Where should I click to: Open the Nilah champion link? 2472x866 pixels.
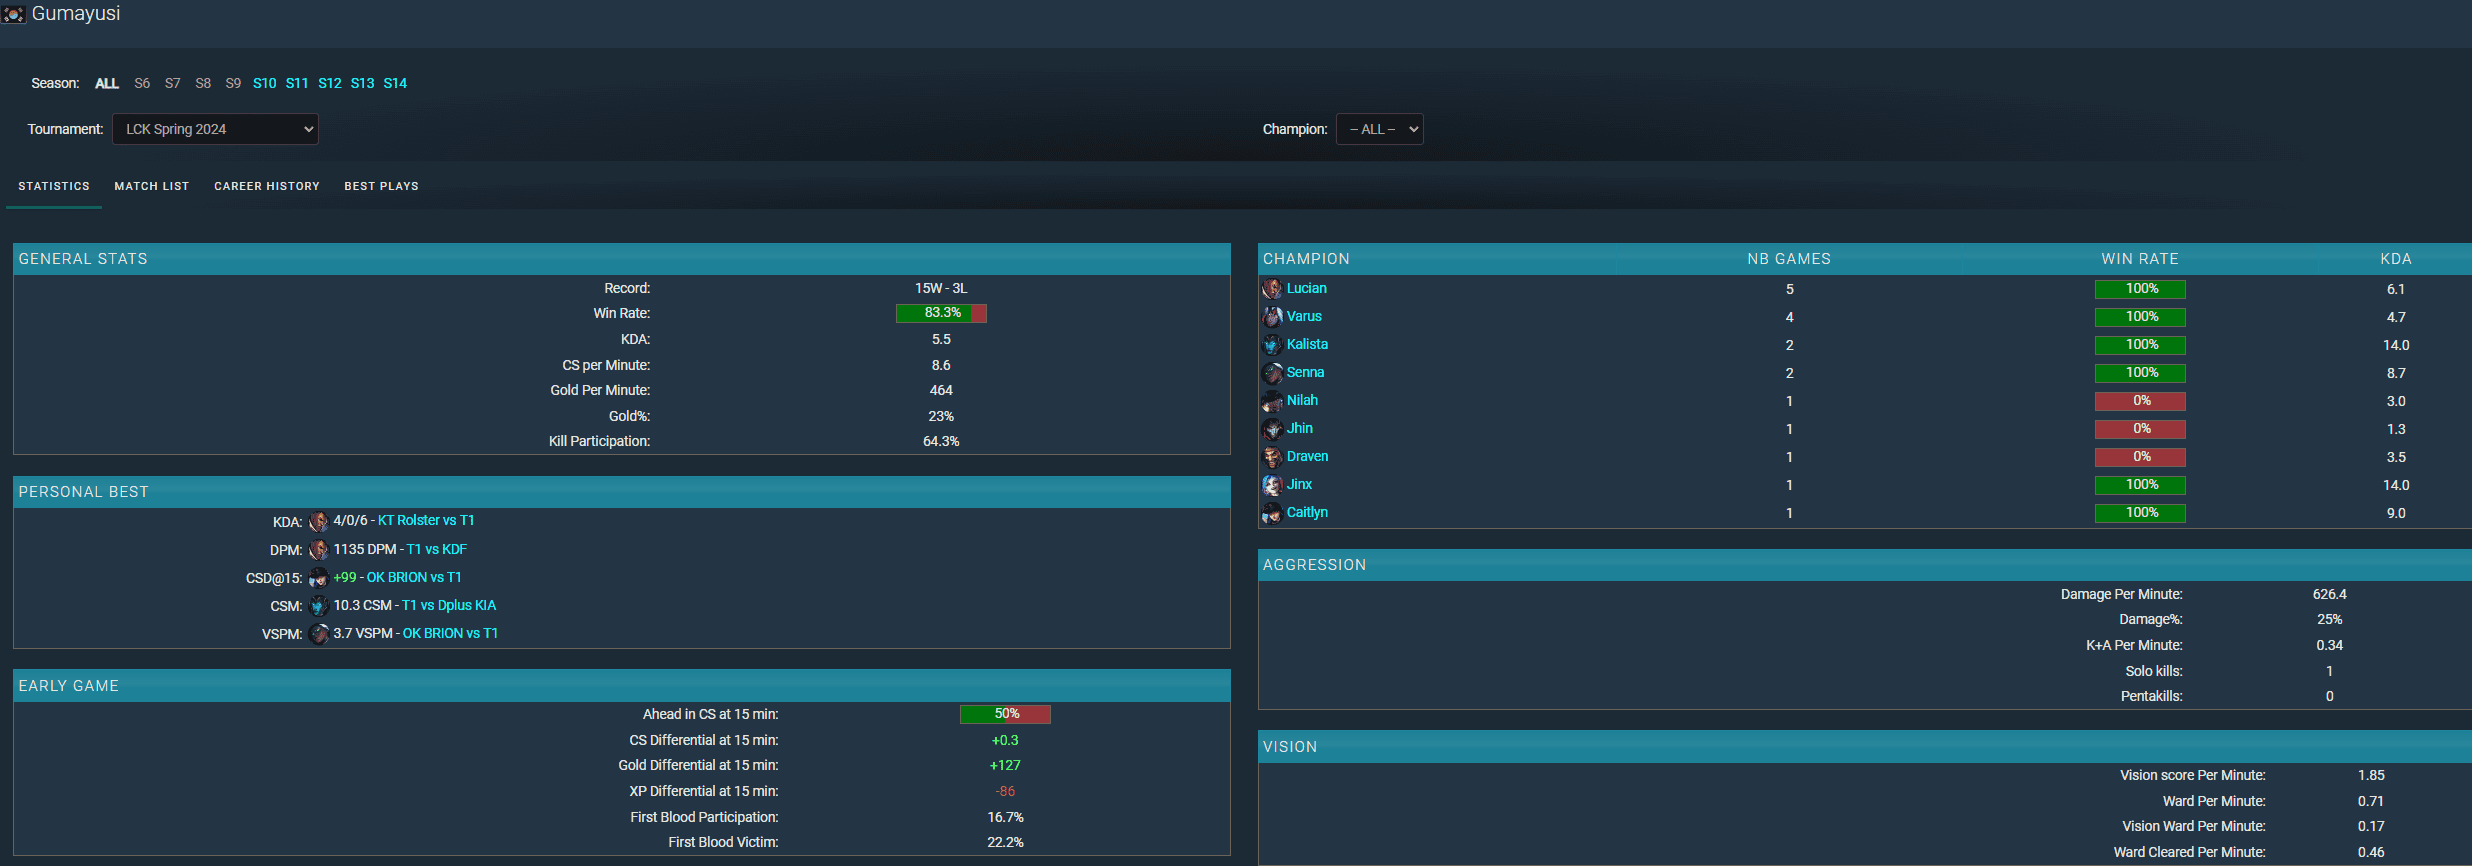(x=1302, y=400)
